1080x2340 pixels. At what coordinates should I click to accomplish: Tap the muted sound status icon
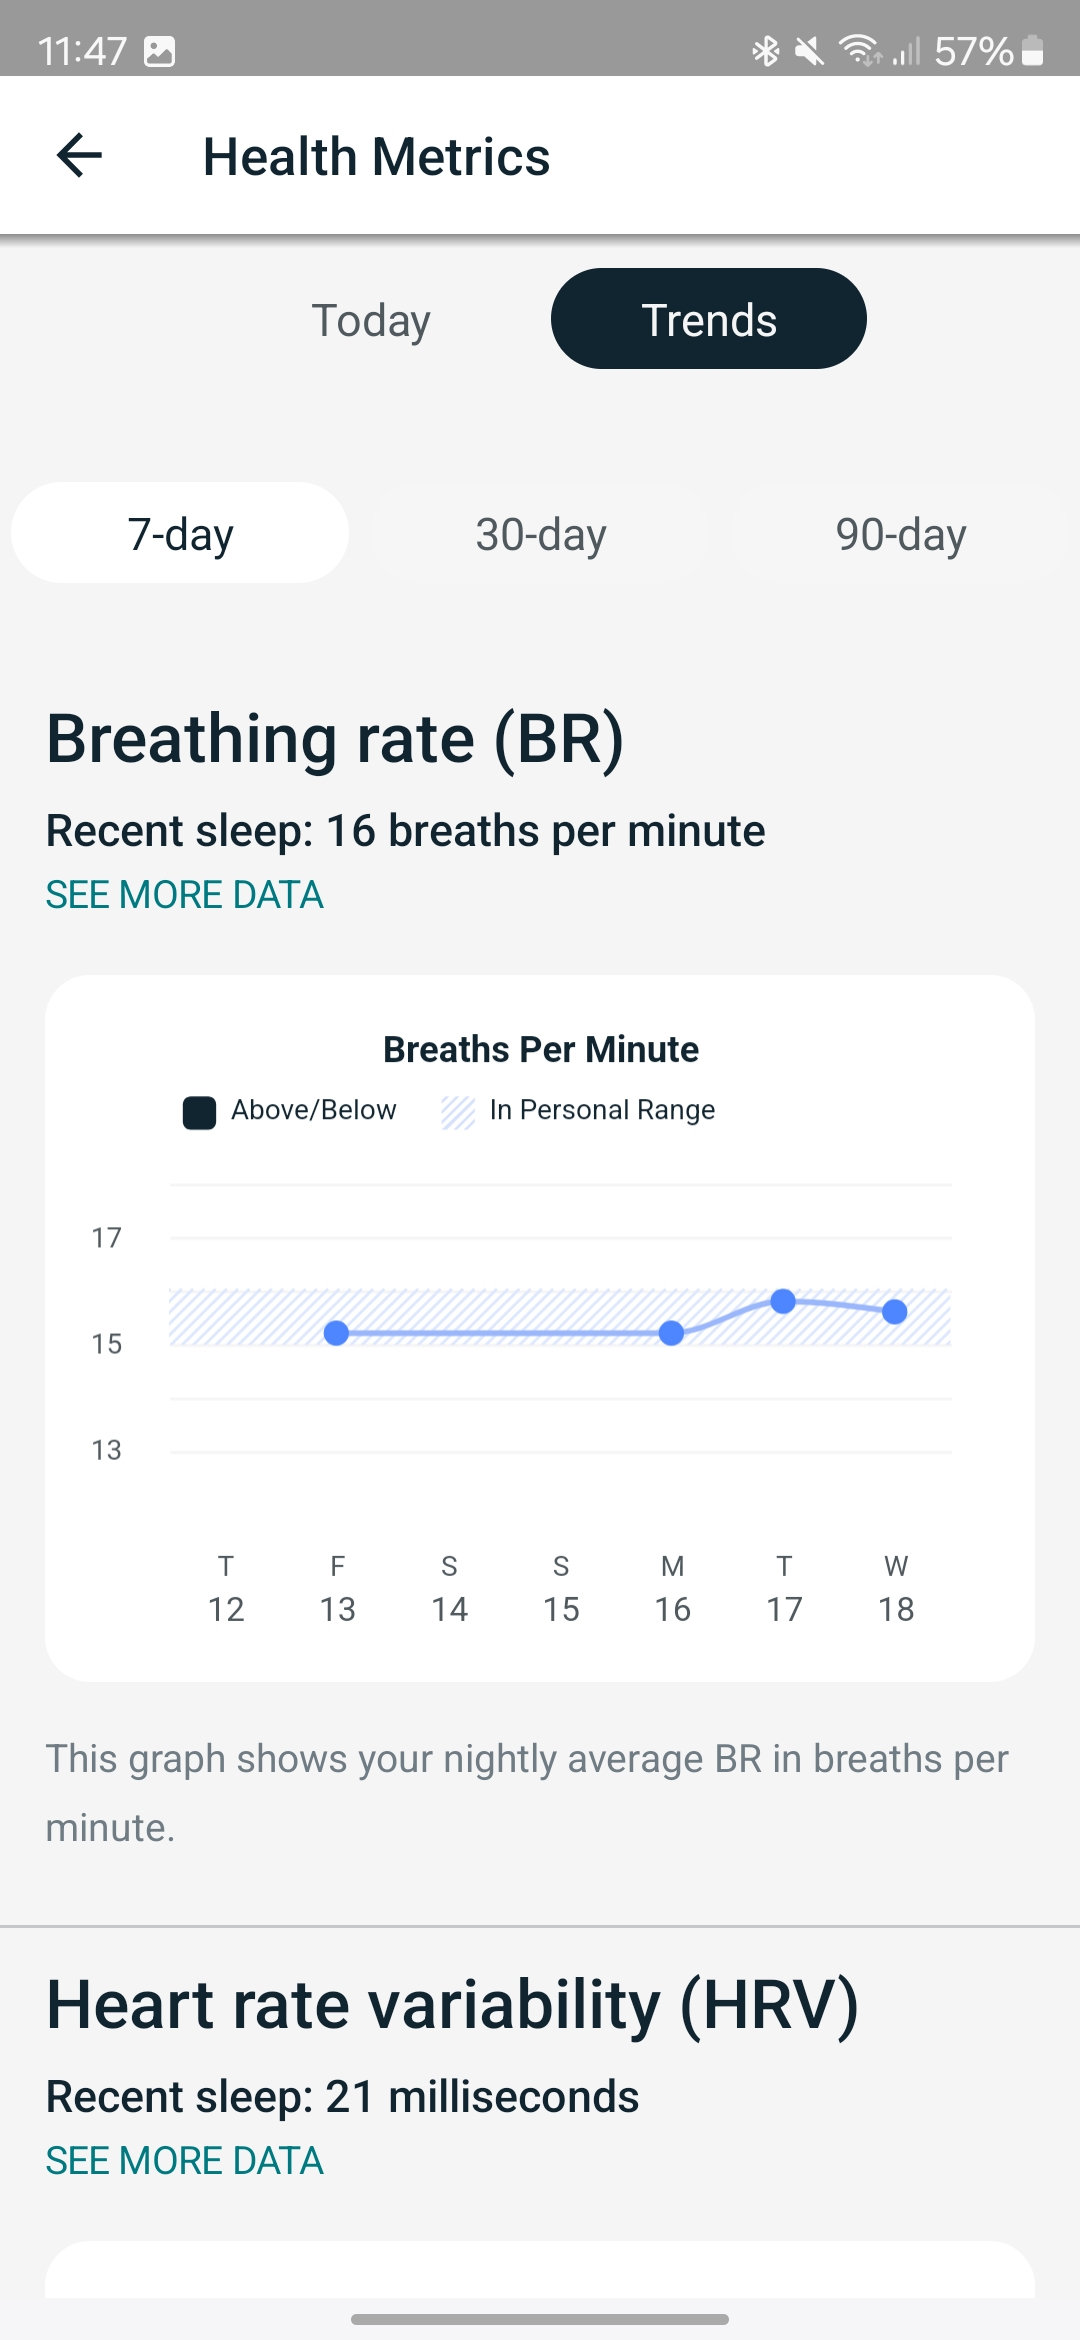click(x=809, y=50)
